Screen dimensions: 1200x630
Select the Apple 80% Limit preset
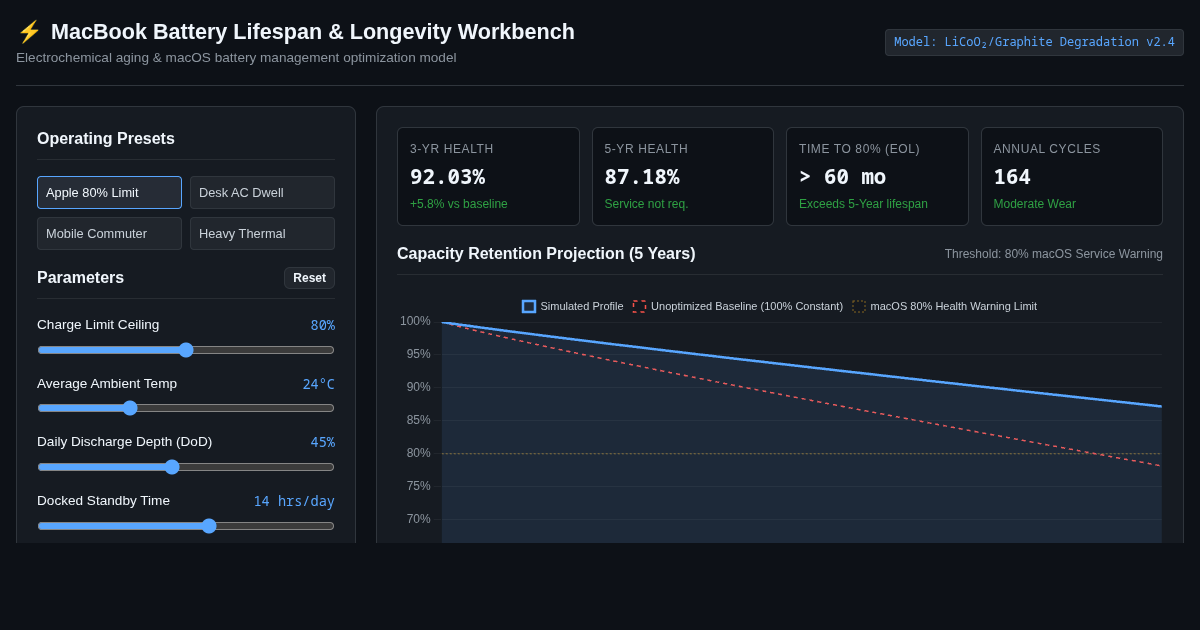[x=109, y=192]
